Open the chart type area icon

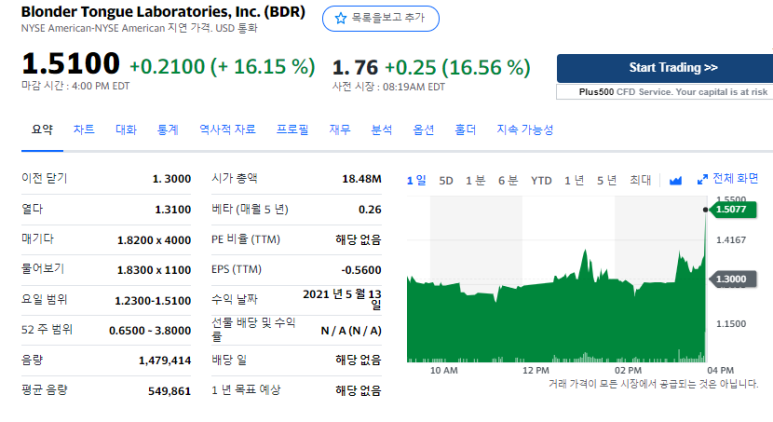click(x=675, y=181)
